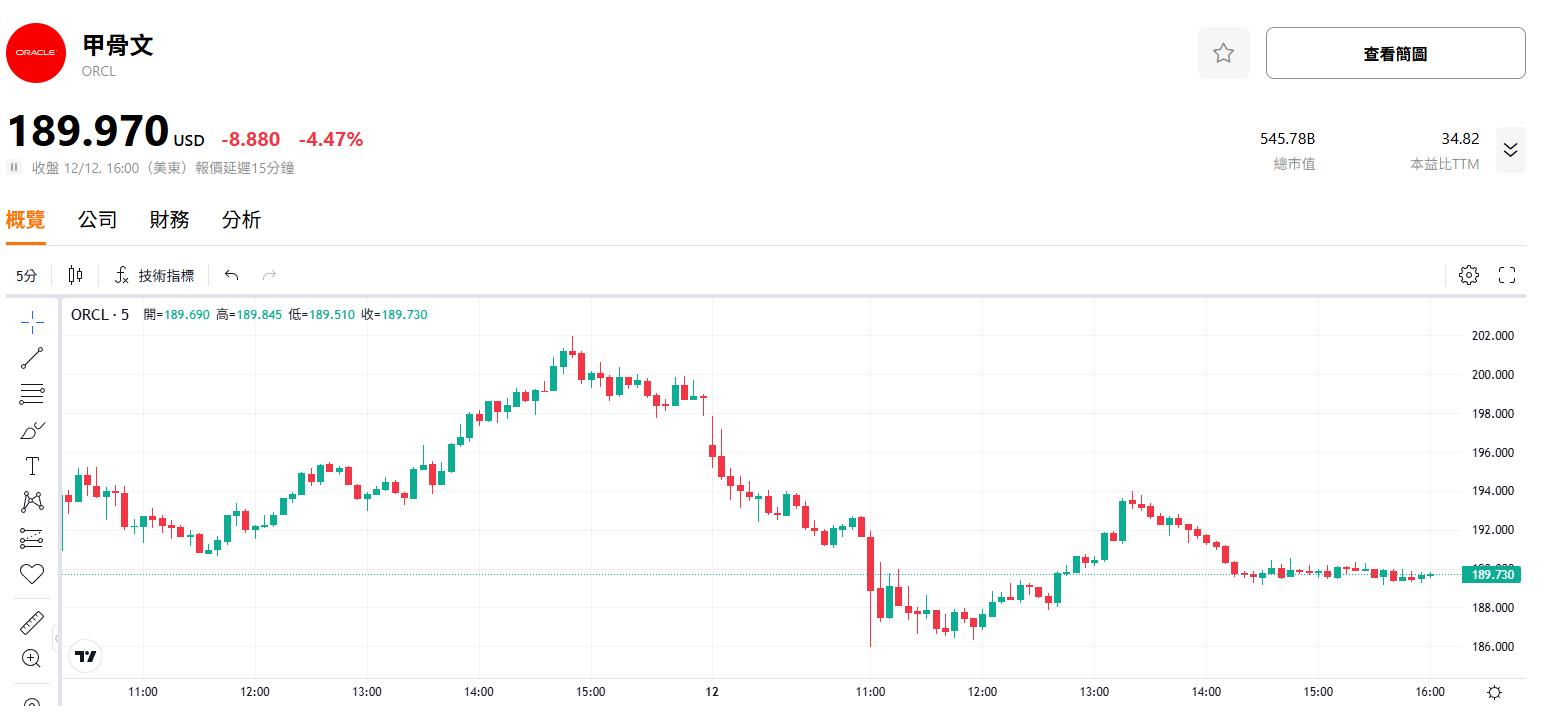Screen dimensions: 1558x726
Task: Click the heart favorites drawing icon
Action: (x=32, y=574)
